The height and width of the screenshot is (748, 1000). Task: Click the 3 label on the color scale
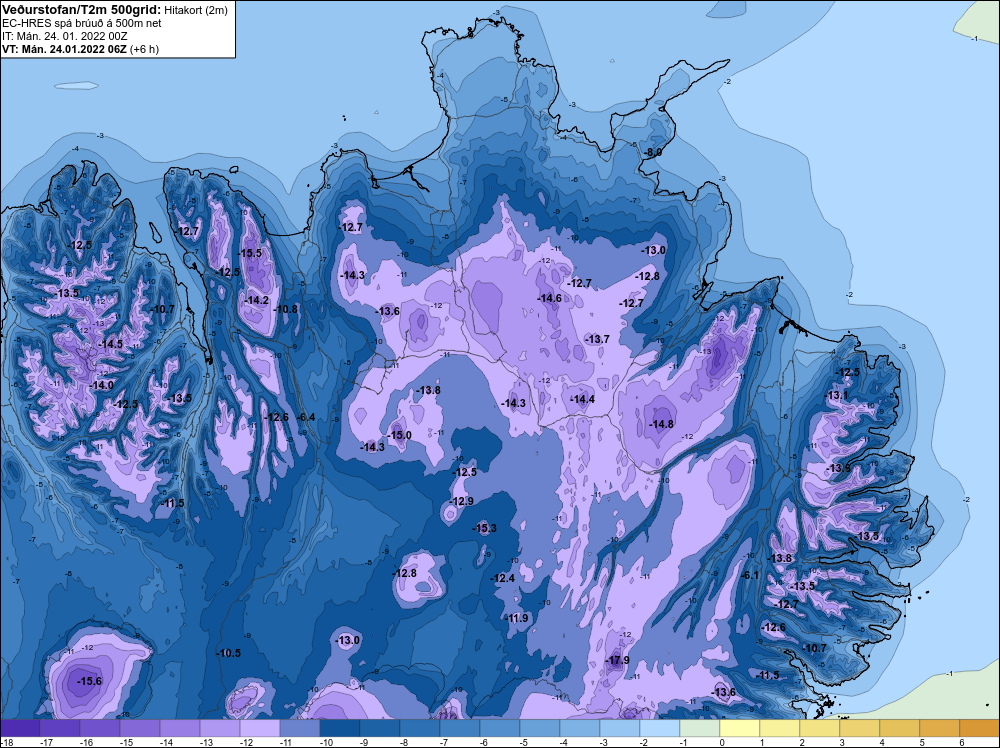842,742
